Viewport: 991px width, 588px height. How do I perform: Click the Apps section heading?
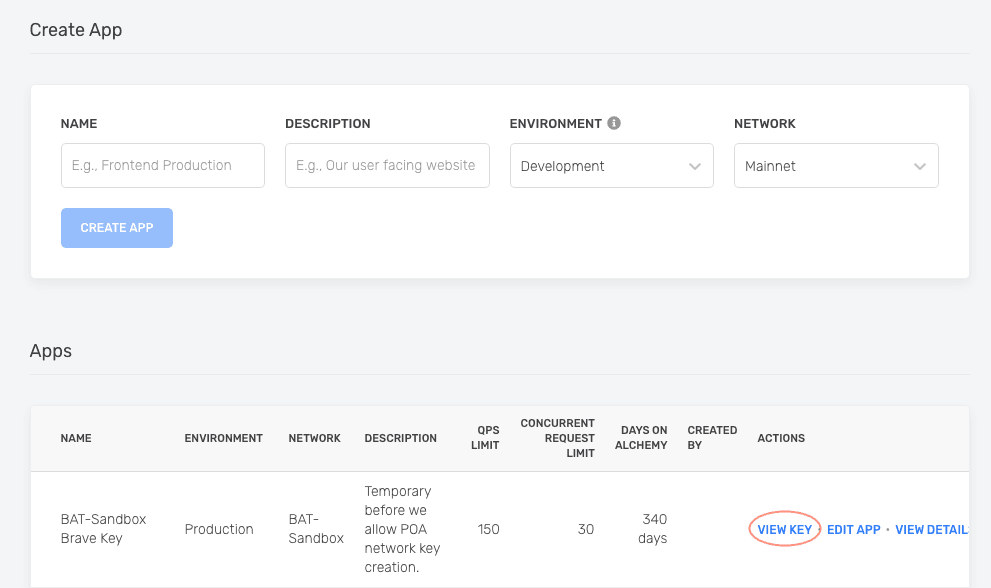[x=49, y=351]
